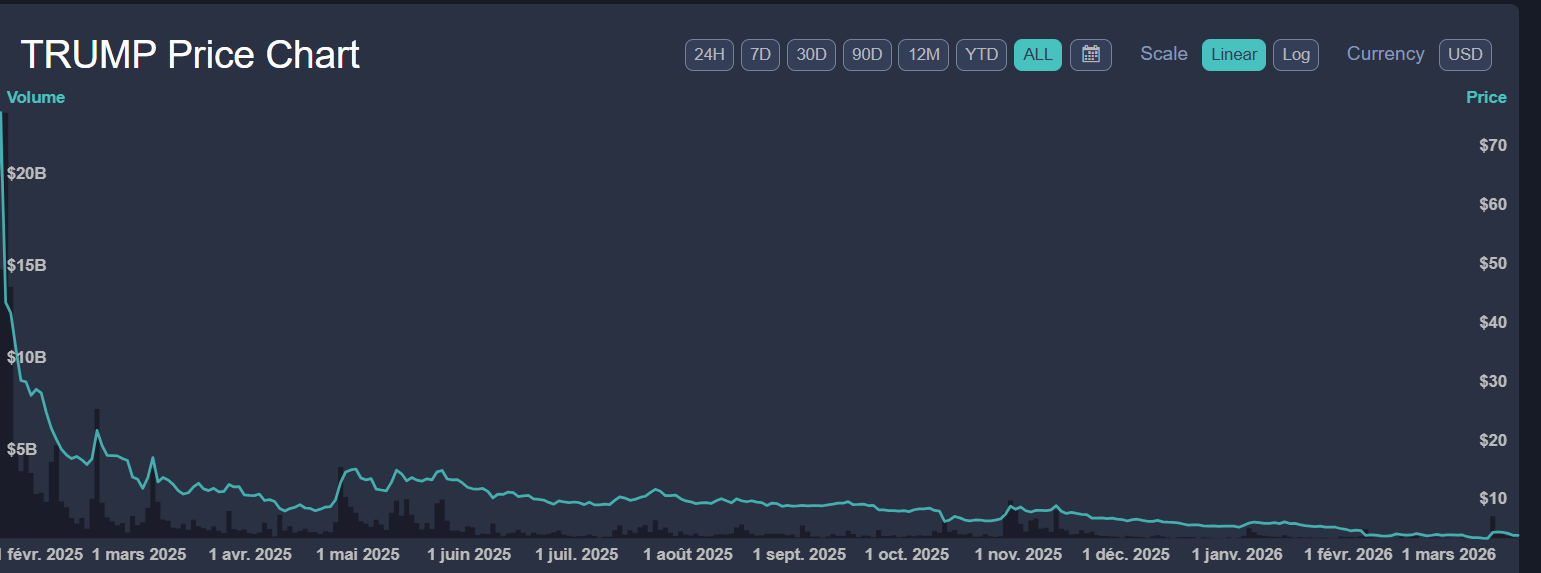Image resolution: width=1541 pixels, height=573 pixels.
Task: Click the Volume axis label
Action: (36, 98)
